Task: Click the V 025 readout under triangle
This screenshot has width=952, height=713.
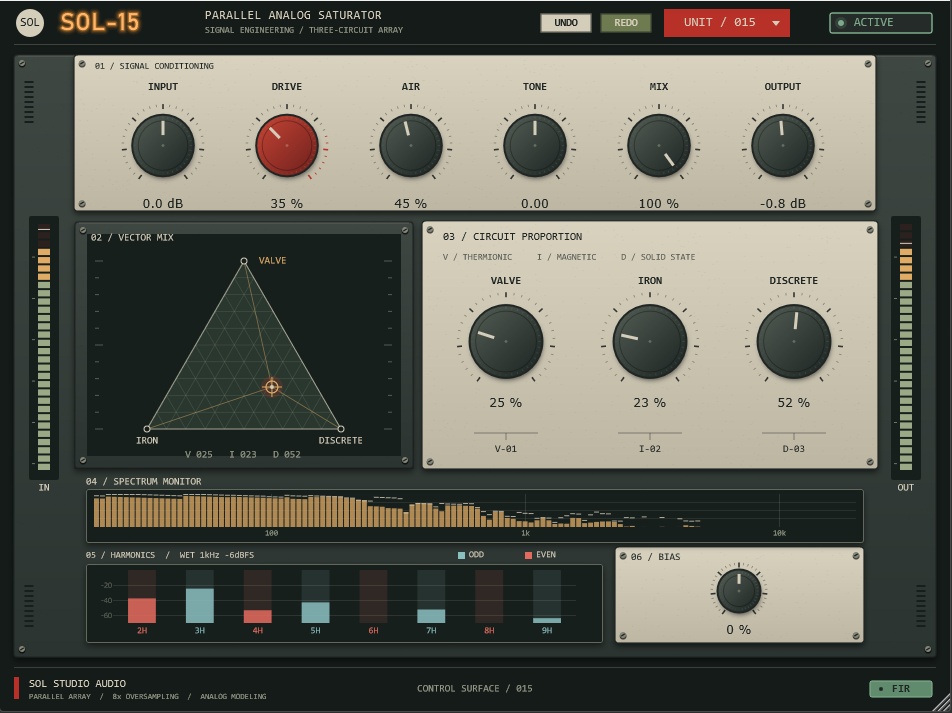Action: [199, 454]
